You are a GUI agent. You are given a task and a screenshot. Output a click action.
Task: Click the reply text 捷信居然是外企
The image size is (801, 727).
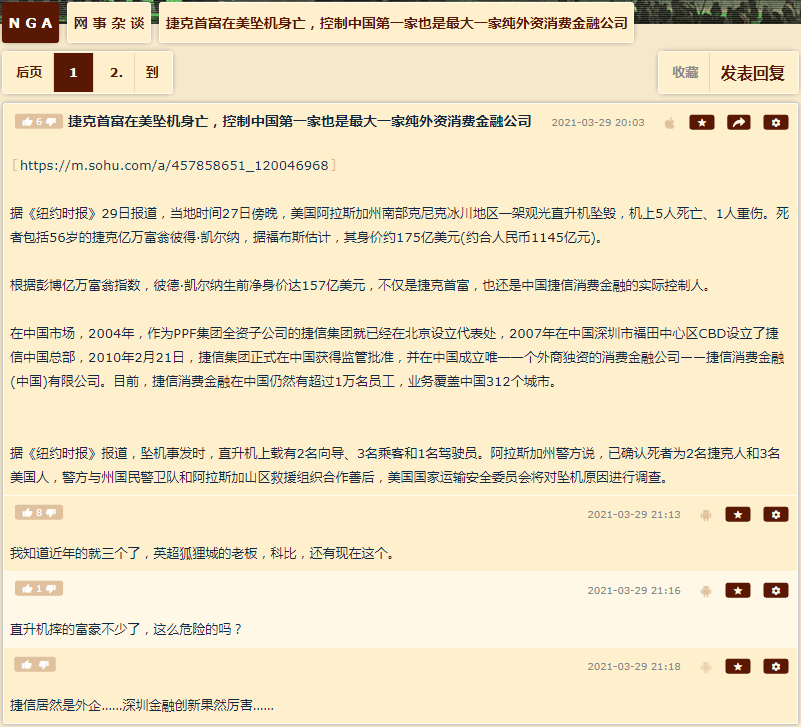point(142,706)
